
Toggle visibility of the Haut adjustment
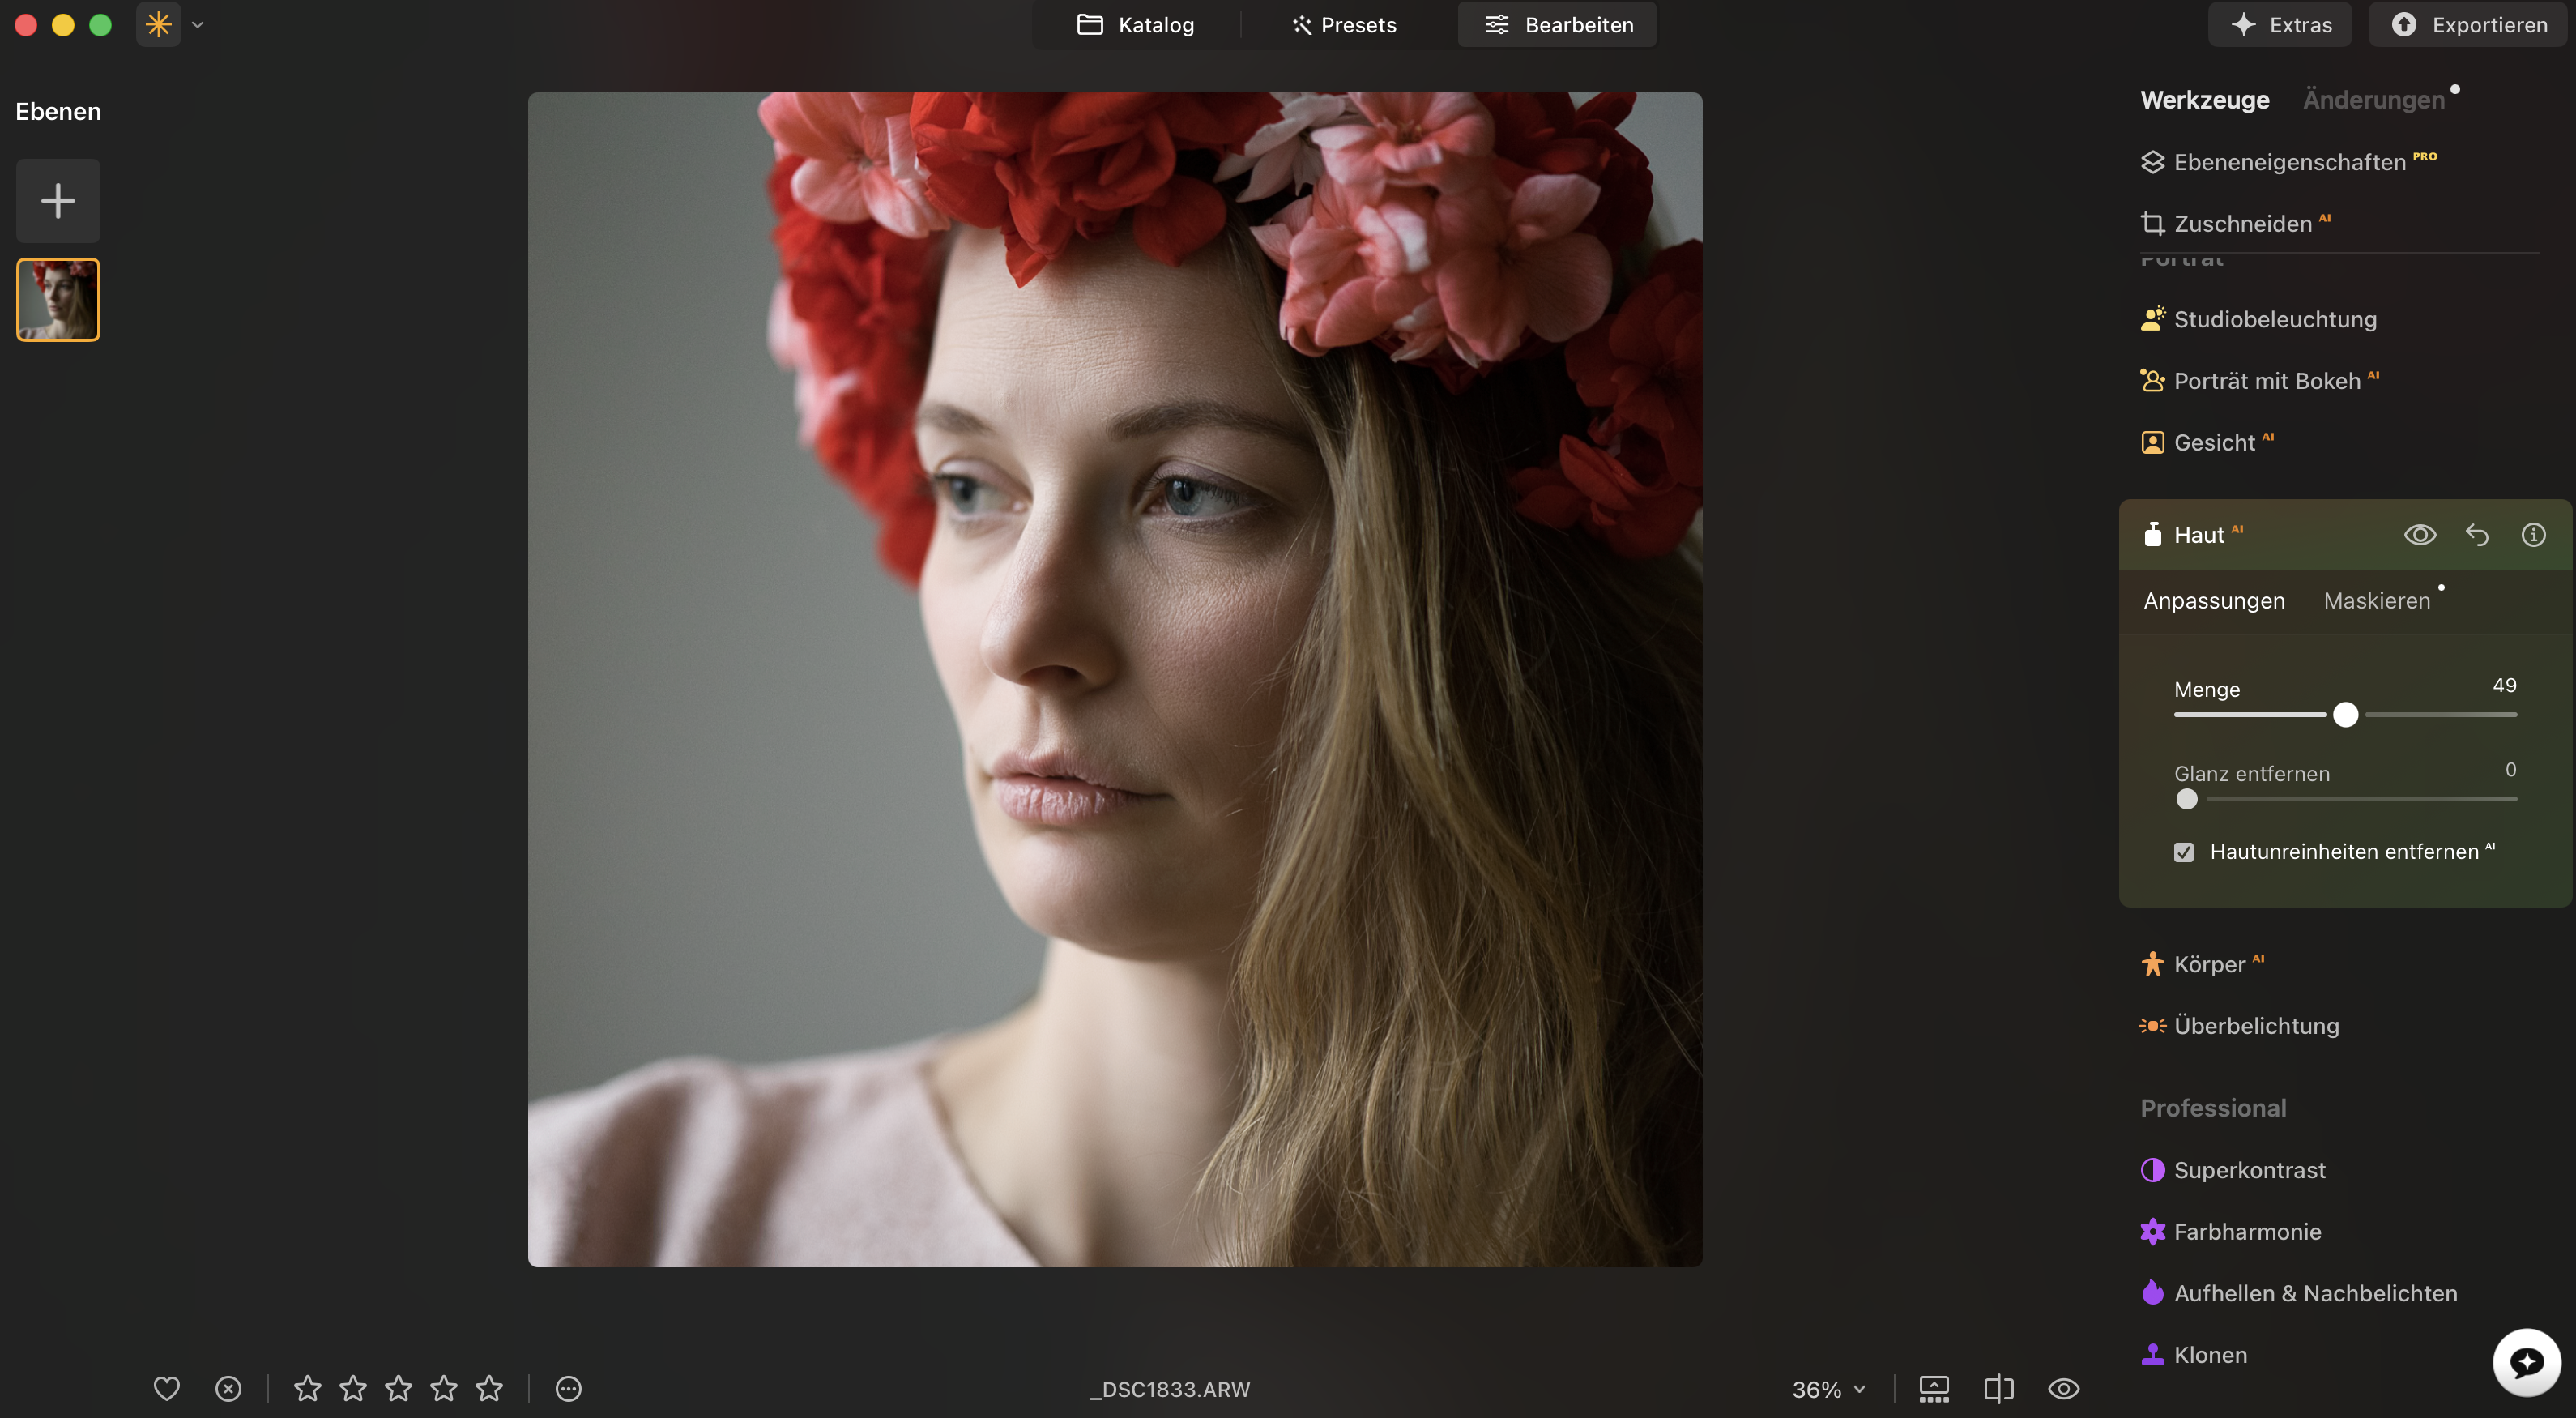point(2421,534)
